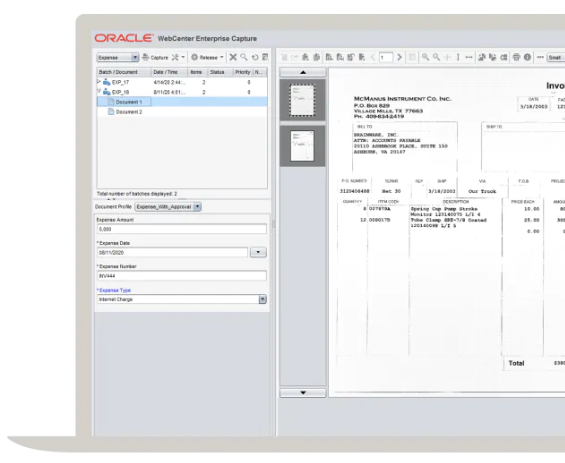Image resolution: width=565 pixels, height=463 pixels.
Task: Select the second page thumbnail
Action: (x=302, y=146)
